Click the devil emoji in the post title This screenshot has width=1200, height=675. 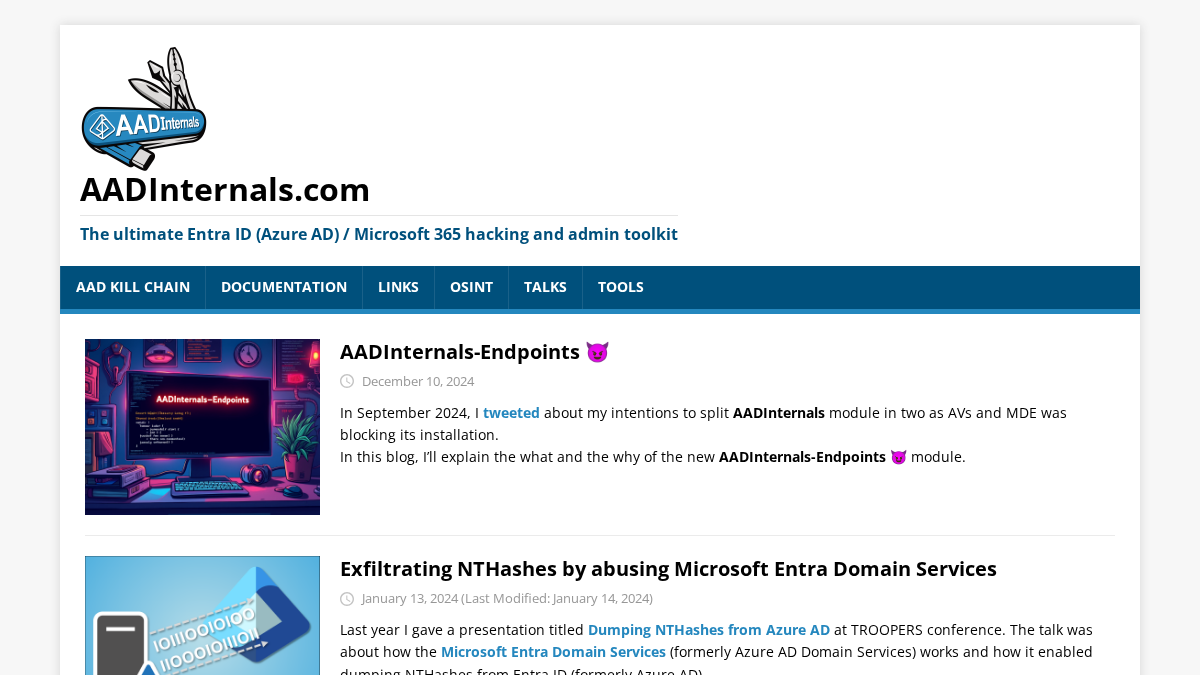(597, 352)
